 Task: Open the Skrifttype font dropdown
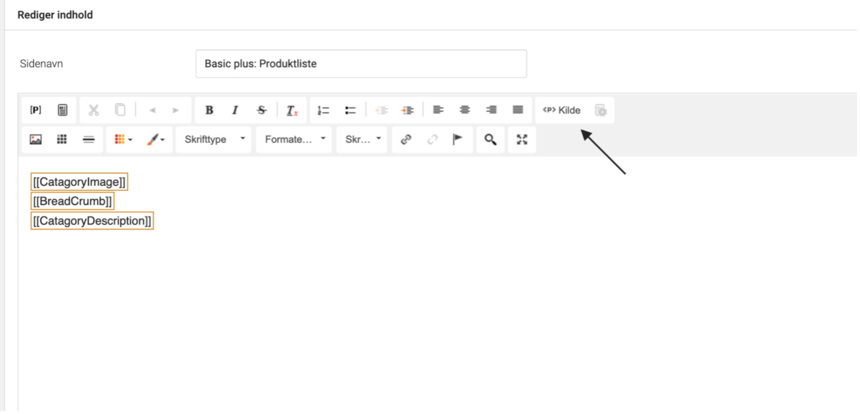213,140
